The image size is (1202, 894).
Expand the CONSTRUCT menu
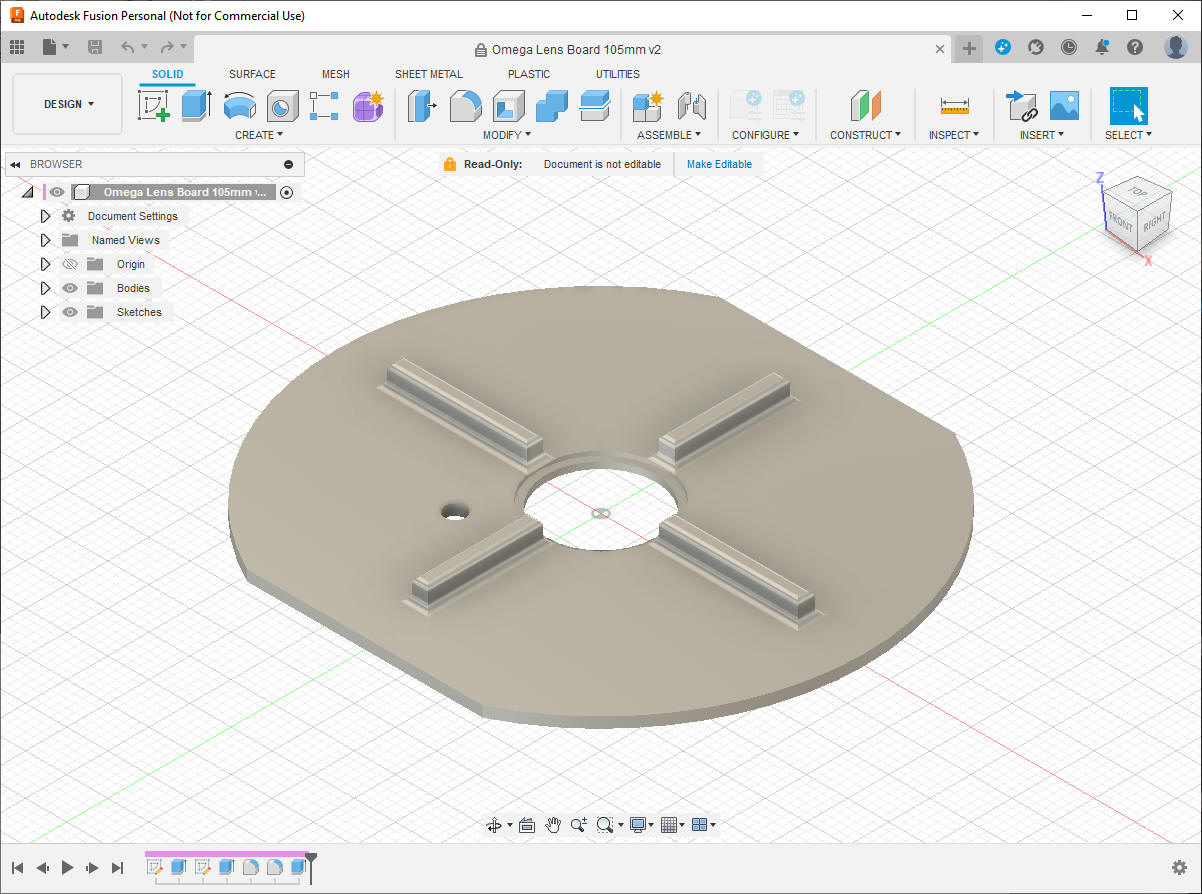[865, 135]
